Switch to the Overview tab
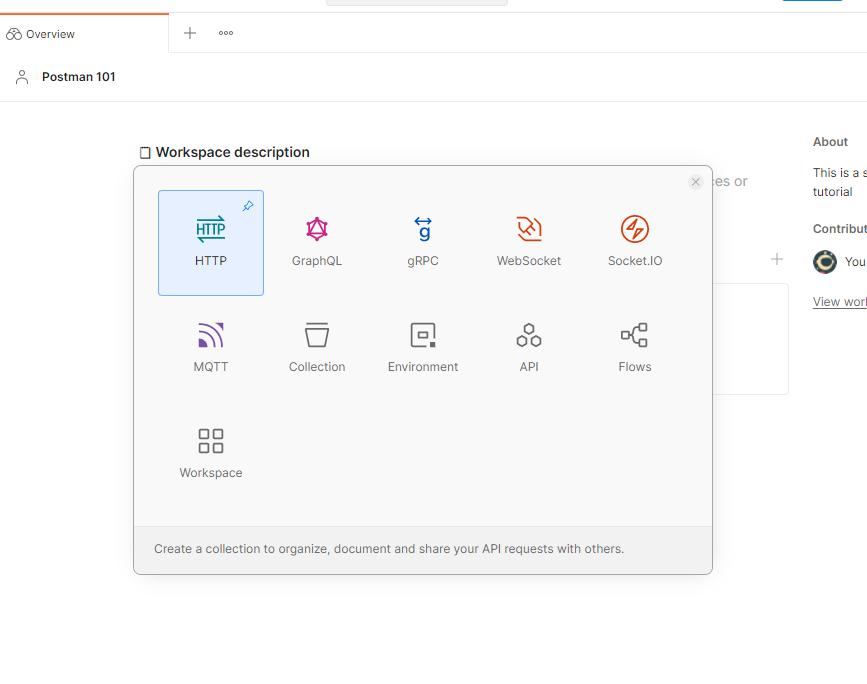 point(84,34)
